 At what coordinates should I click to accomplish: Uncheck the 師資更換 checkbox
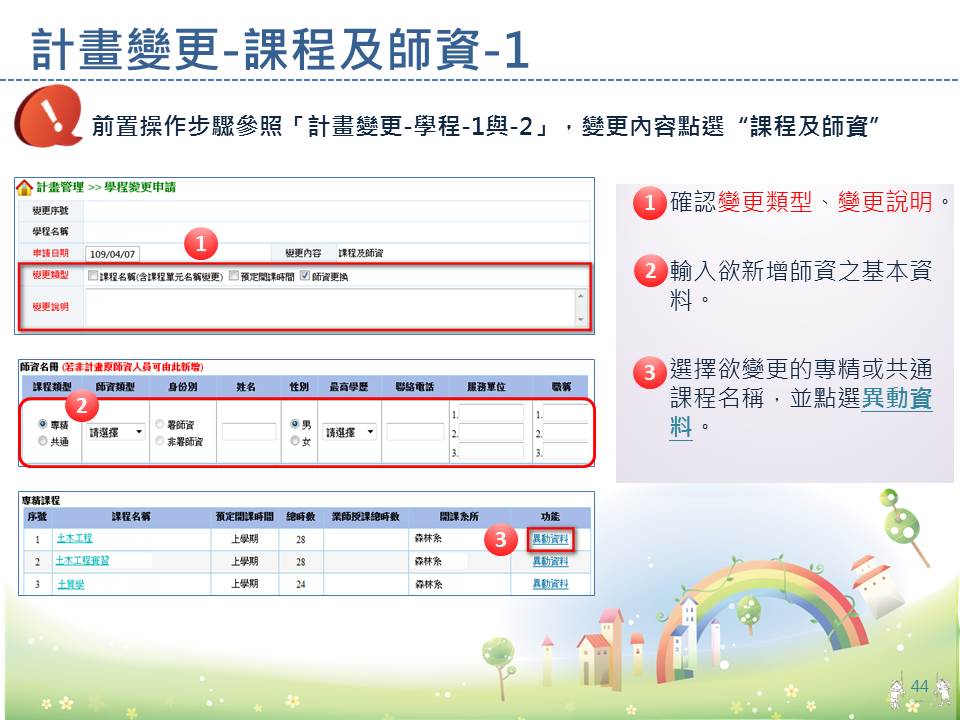[305, 276]
